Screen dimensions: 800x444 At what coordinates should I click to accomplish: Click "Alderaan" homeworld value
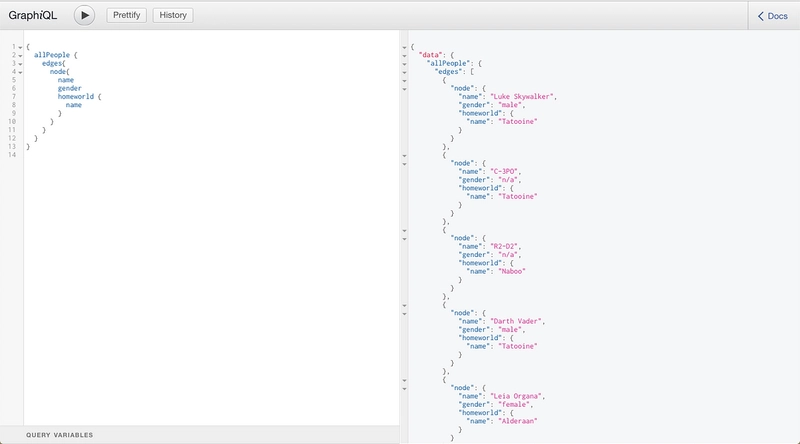(518, 421)
